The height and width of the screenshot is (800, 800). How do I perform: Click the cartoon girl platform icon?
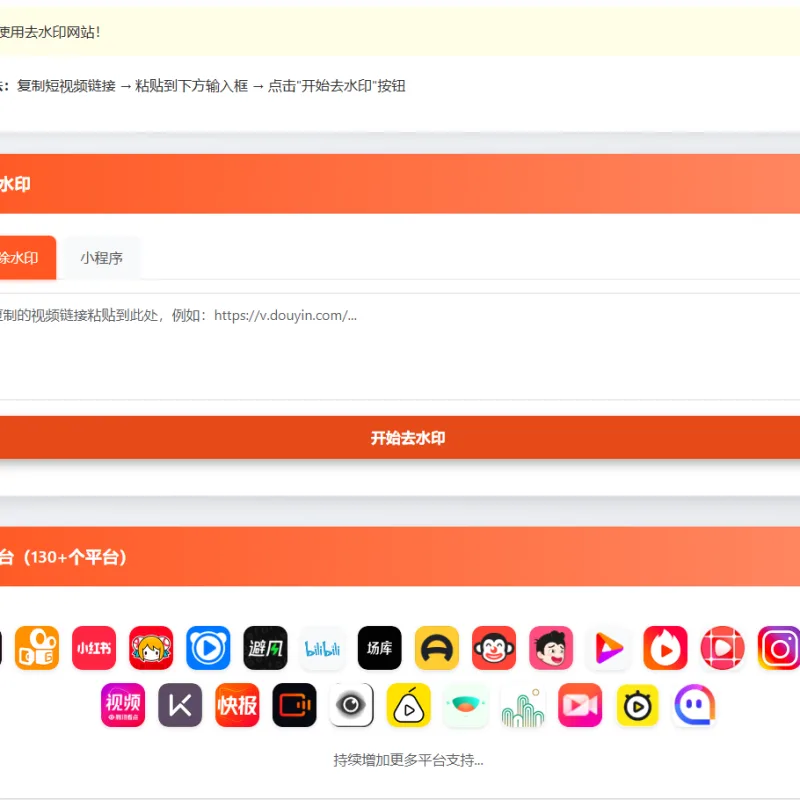tap(151, 648)
